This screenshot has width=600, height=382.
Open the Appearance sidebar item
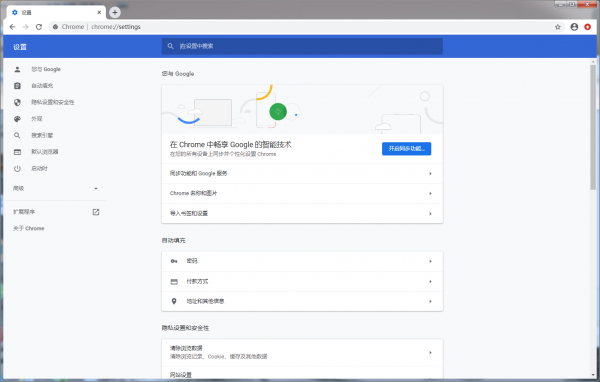click(37, 119)
